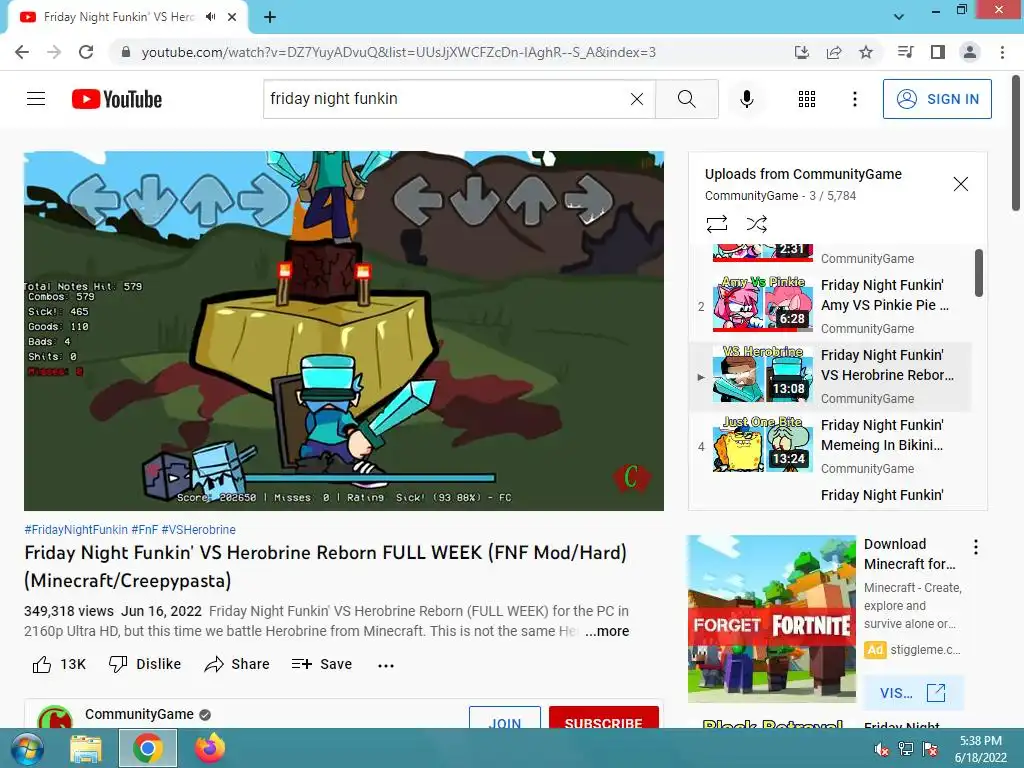Open Just One Bite Memeing In Bikini thumbnail

tap(763, 444)
